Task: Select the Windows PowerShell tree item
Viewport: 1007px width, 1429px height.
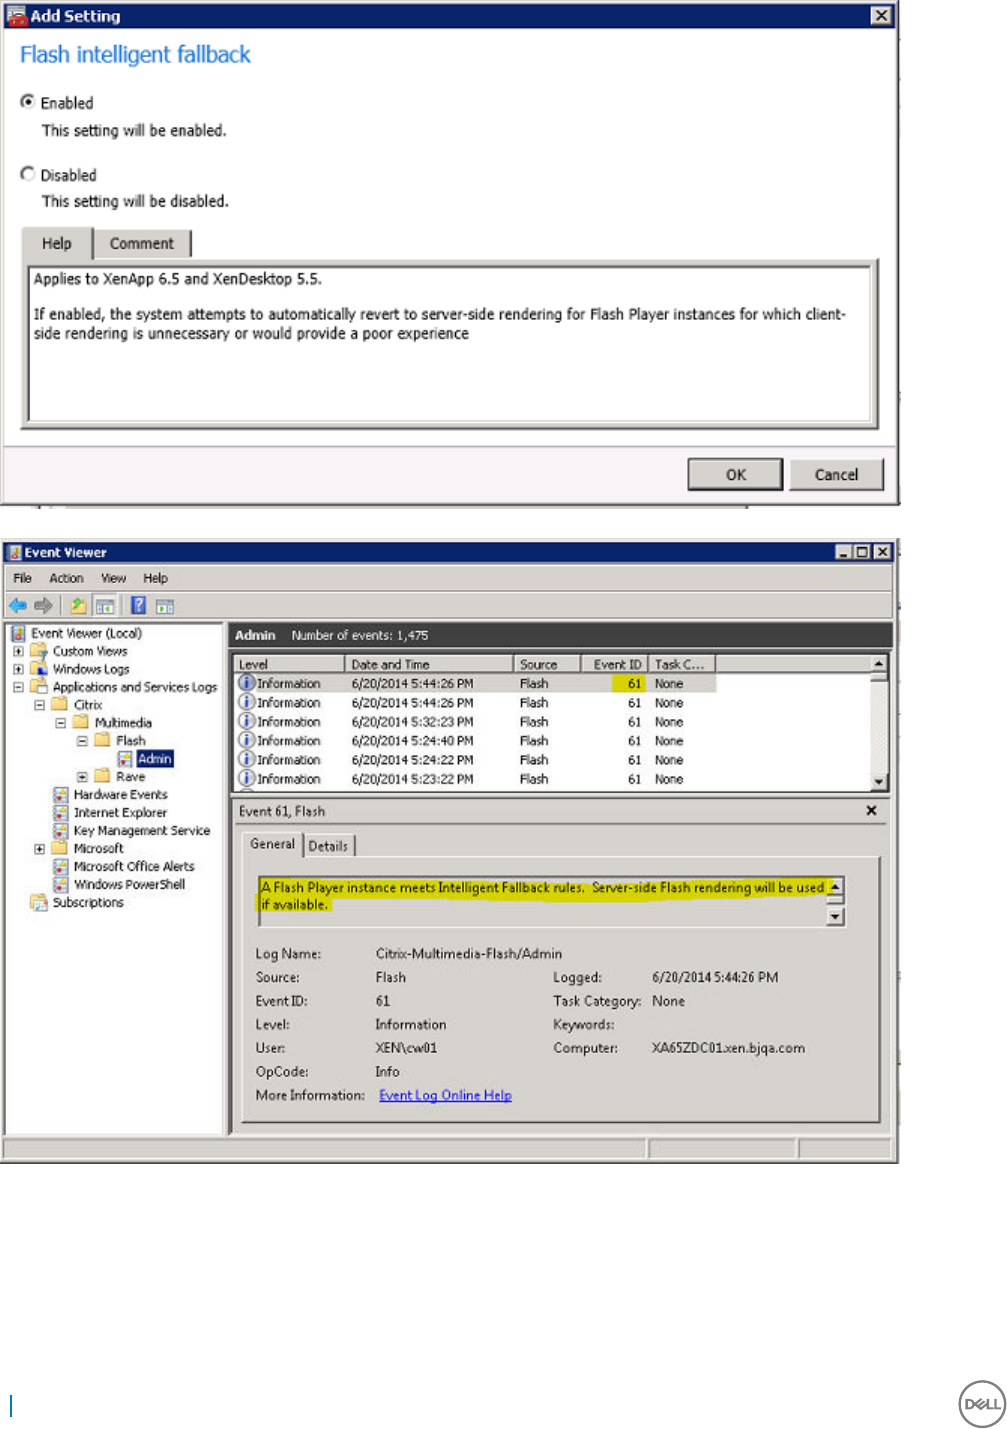Action: [x=130, y=885]
